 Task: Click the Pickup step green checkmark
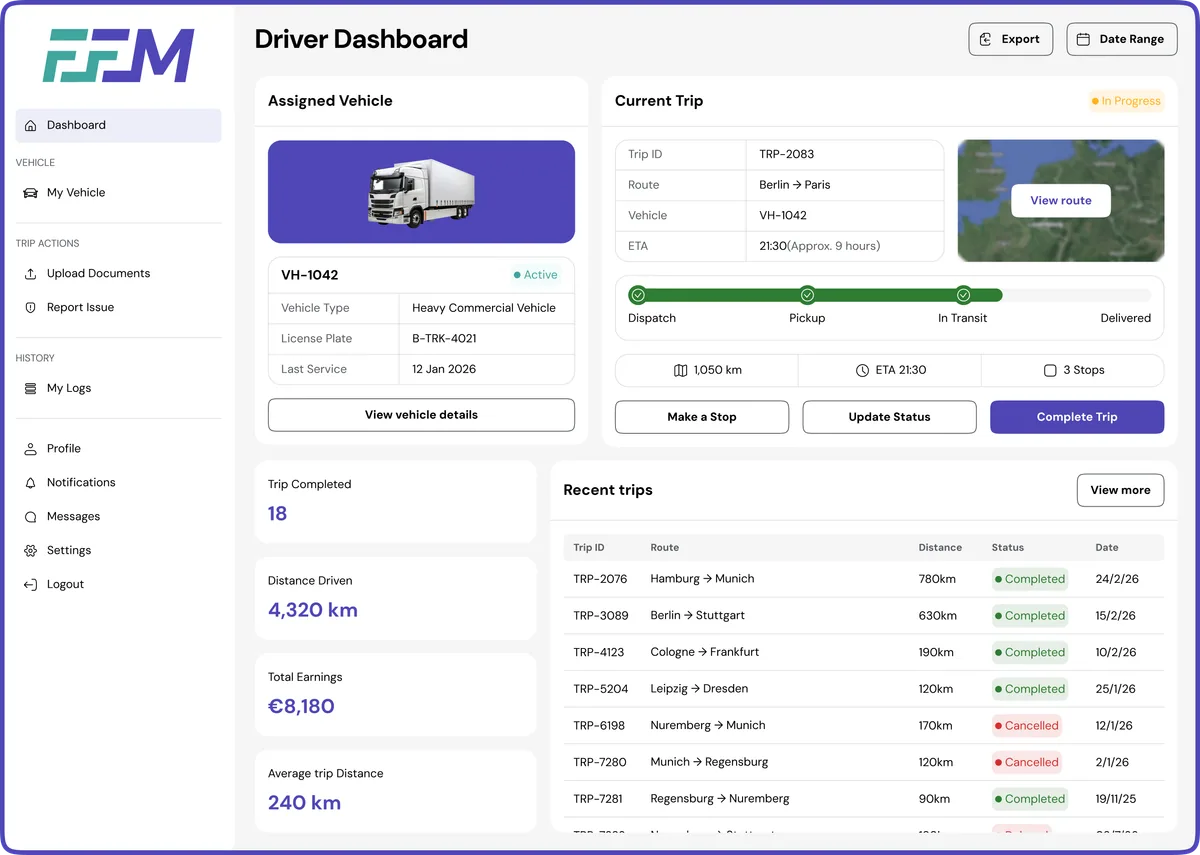(807, 295)
